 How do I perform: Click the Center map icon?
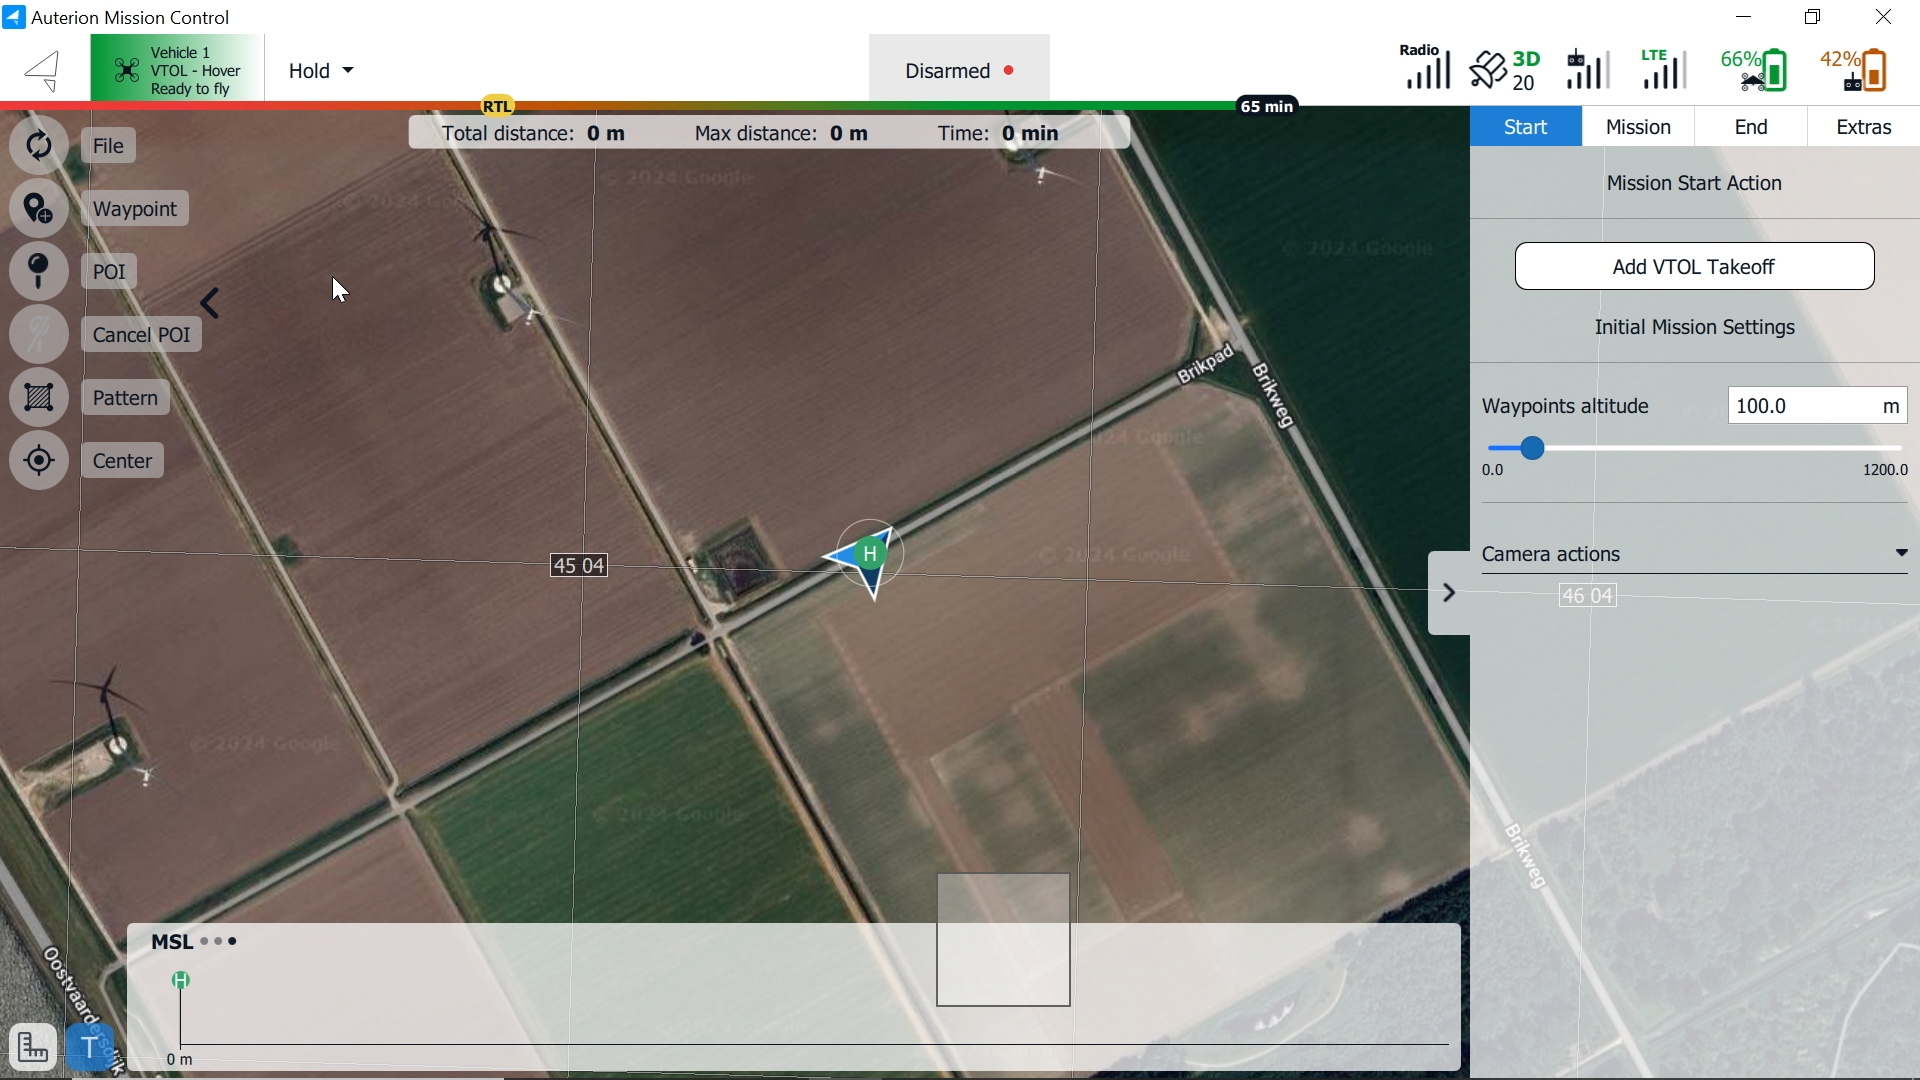tap(38, 461)
